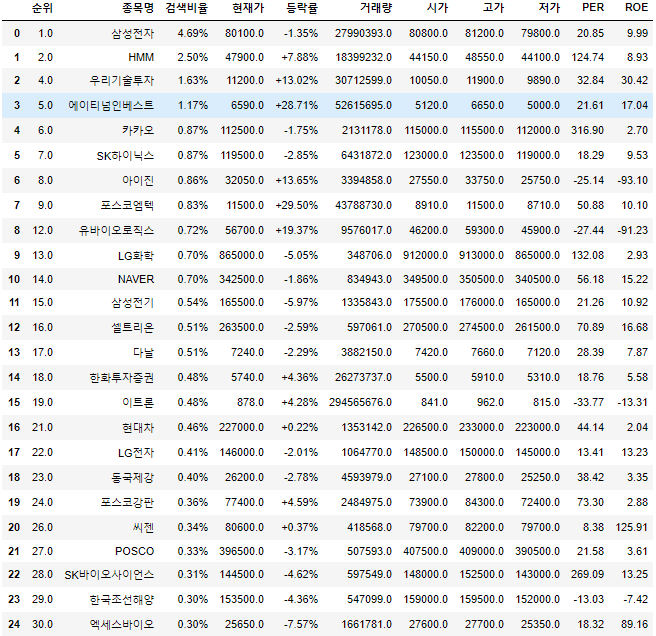Select the 유바이오로직스 stock name cell
This screenshot has width=656, height=636.
117,231
